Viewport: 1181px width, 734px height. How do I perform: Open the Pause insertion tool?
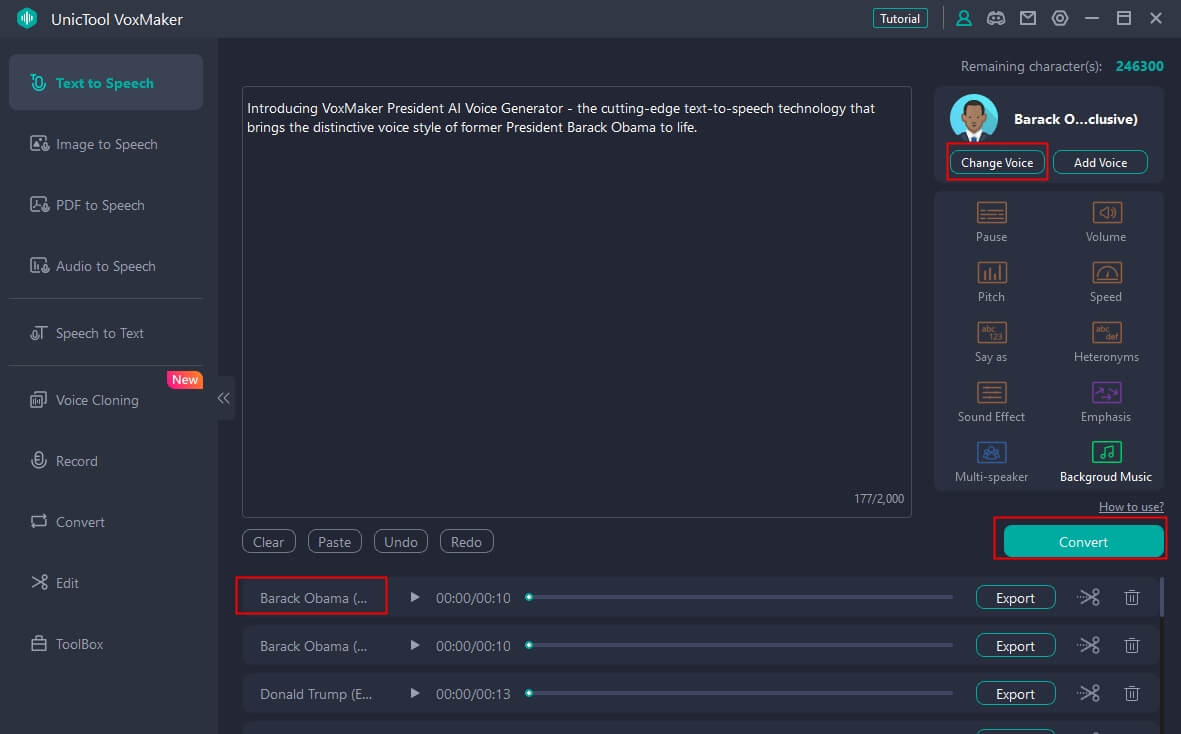pos(991,213)
